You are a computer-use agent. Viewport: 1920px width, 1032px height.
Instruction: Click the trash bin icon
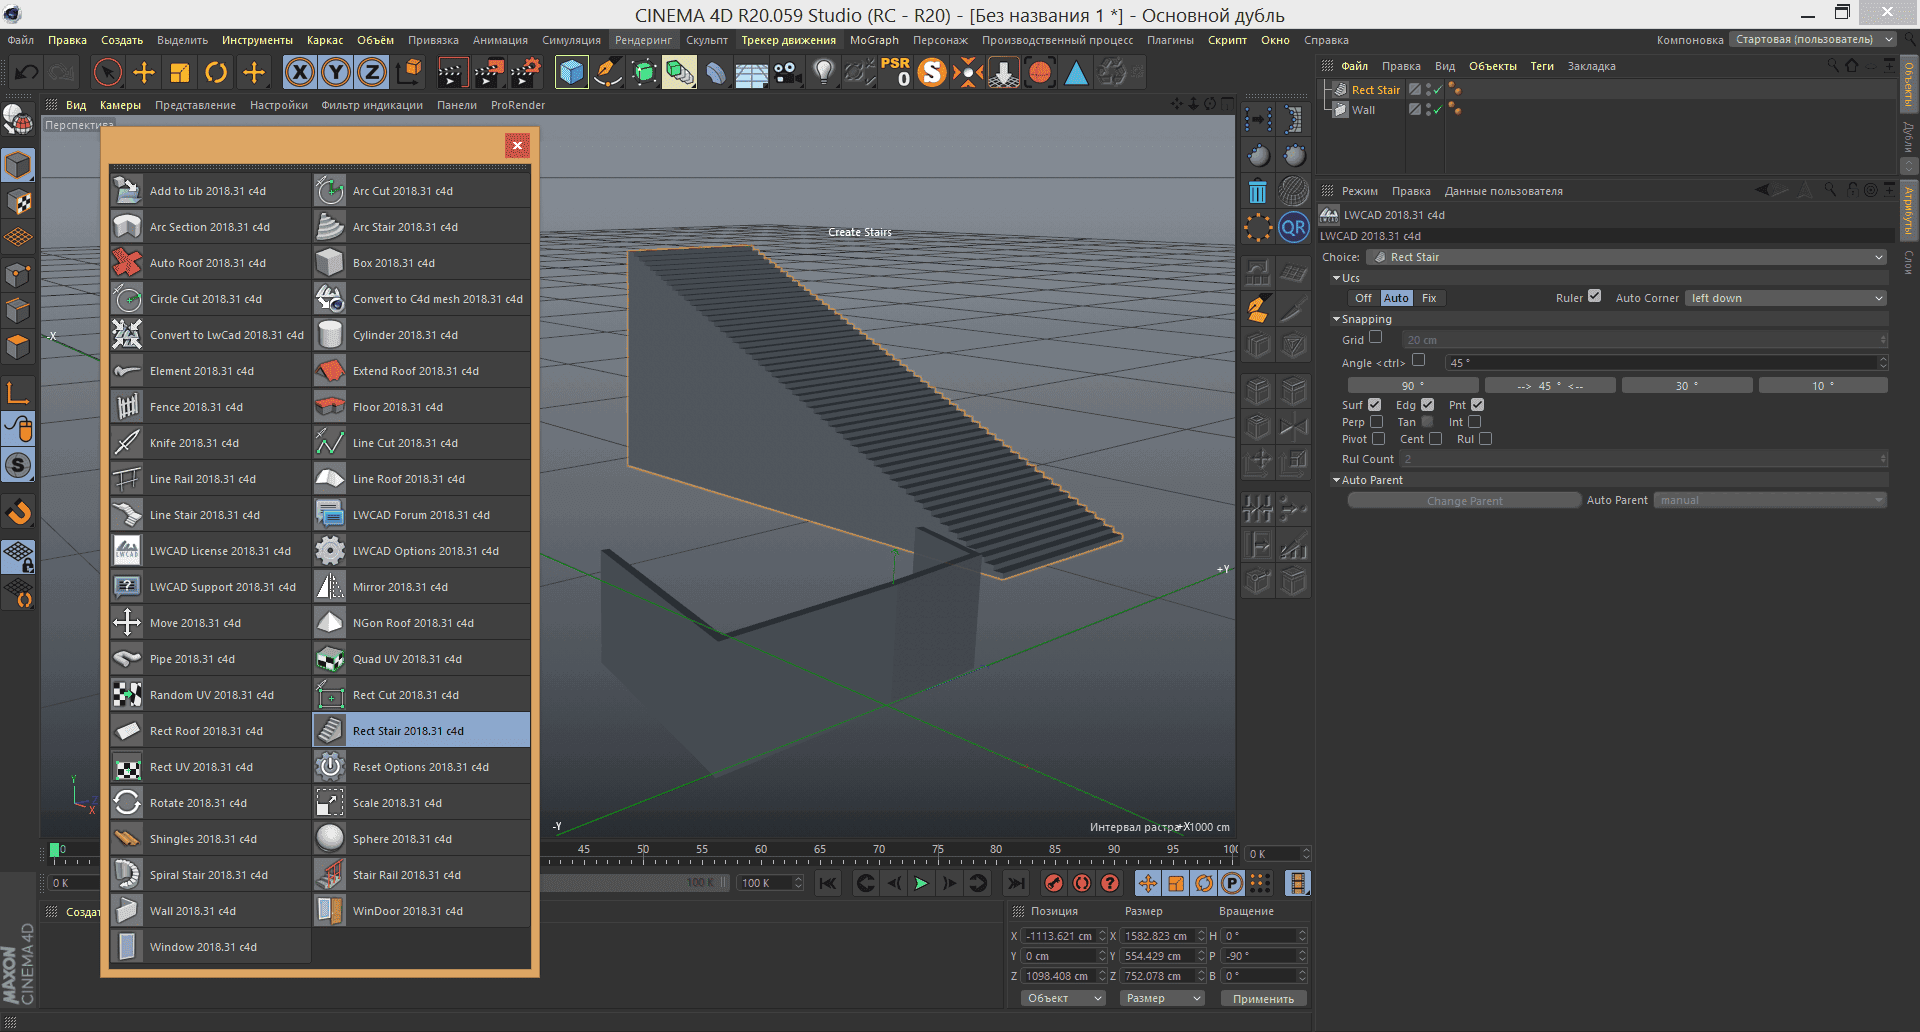tap(1258, 191)
